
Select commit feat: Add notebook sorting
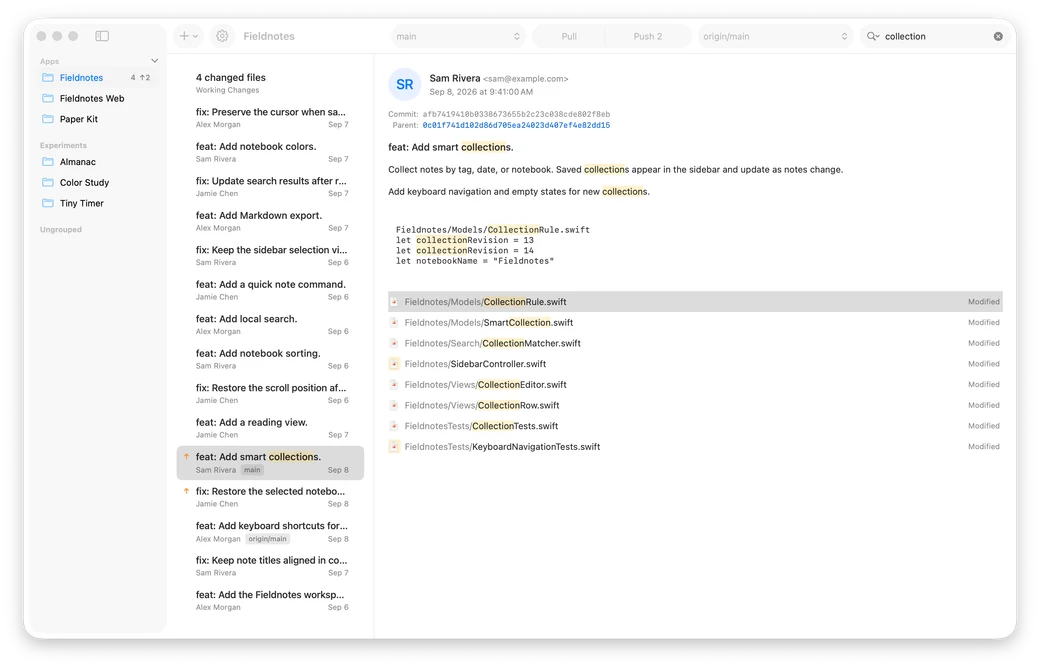[270, 359]
